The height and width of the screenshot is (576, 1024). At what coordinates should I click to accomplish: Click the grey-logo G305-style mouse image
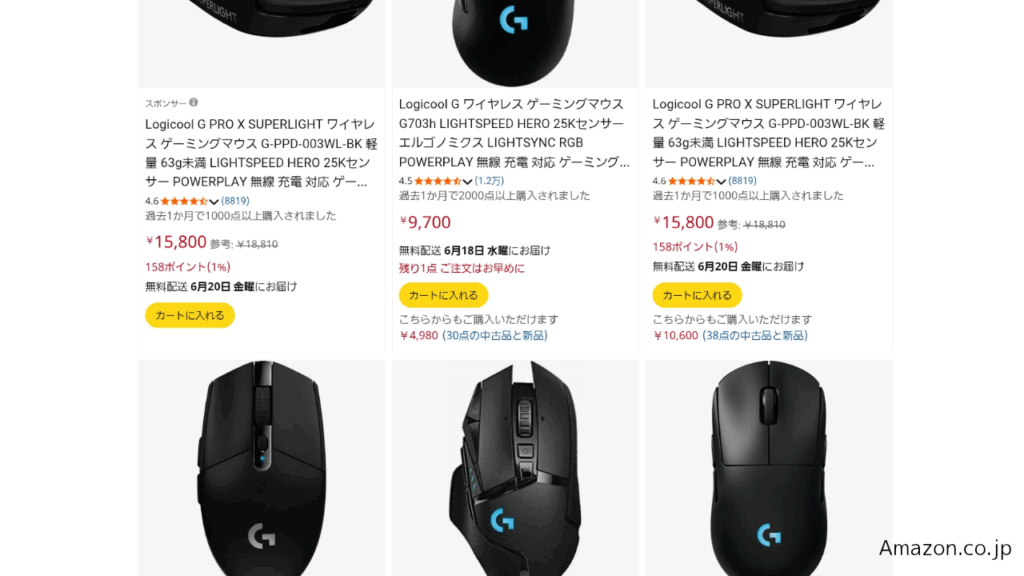[x=261, y=468]
